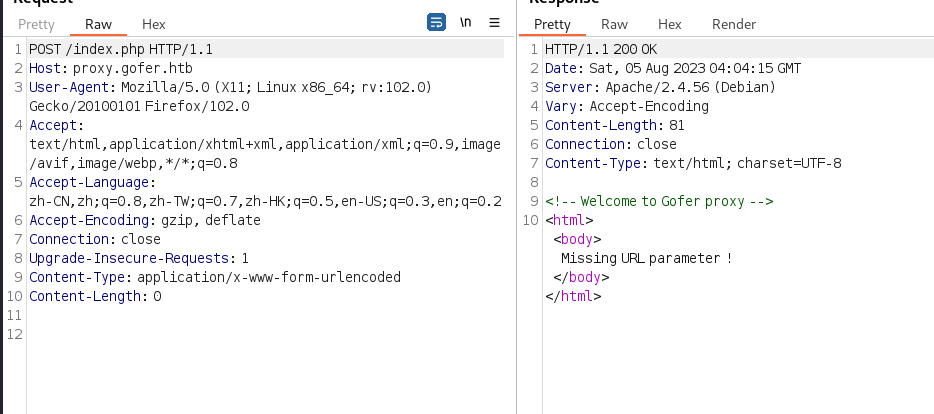The width and height of the screenshot is (934, 414).
Task: Select the Request Raw tab
Action: tap(98, 24)
